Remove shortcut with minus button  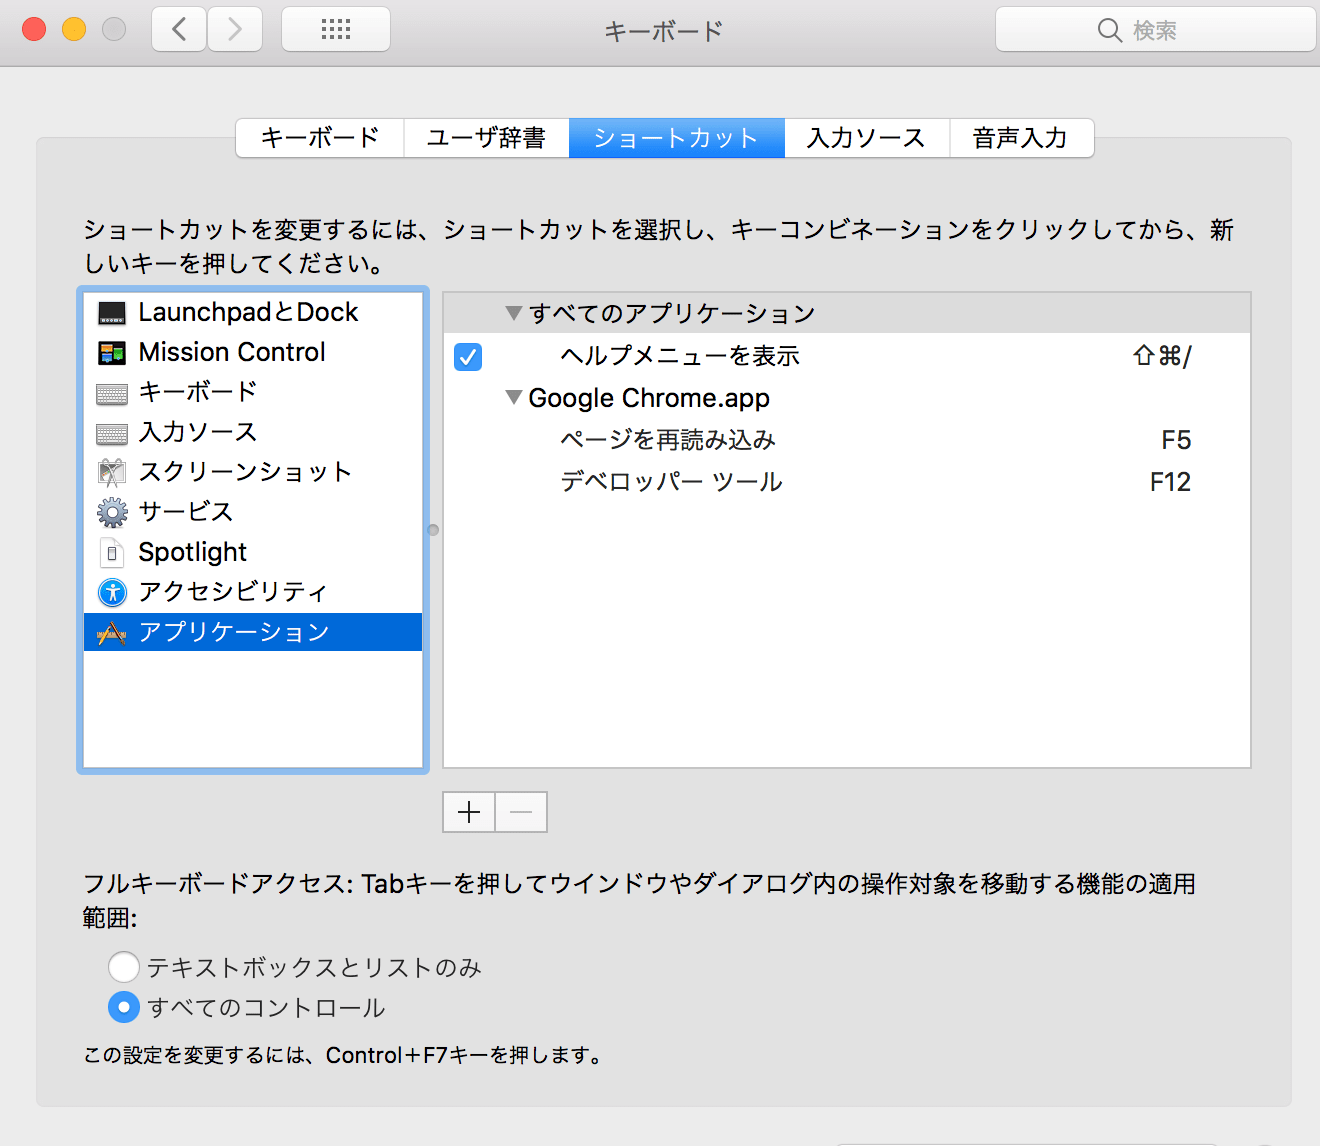521,812
